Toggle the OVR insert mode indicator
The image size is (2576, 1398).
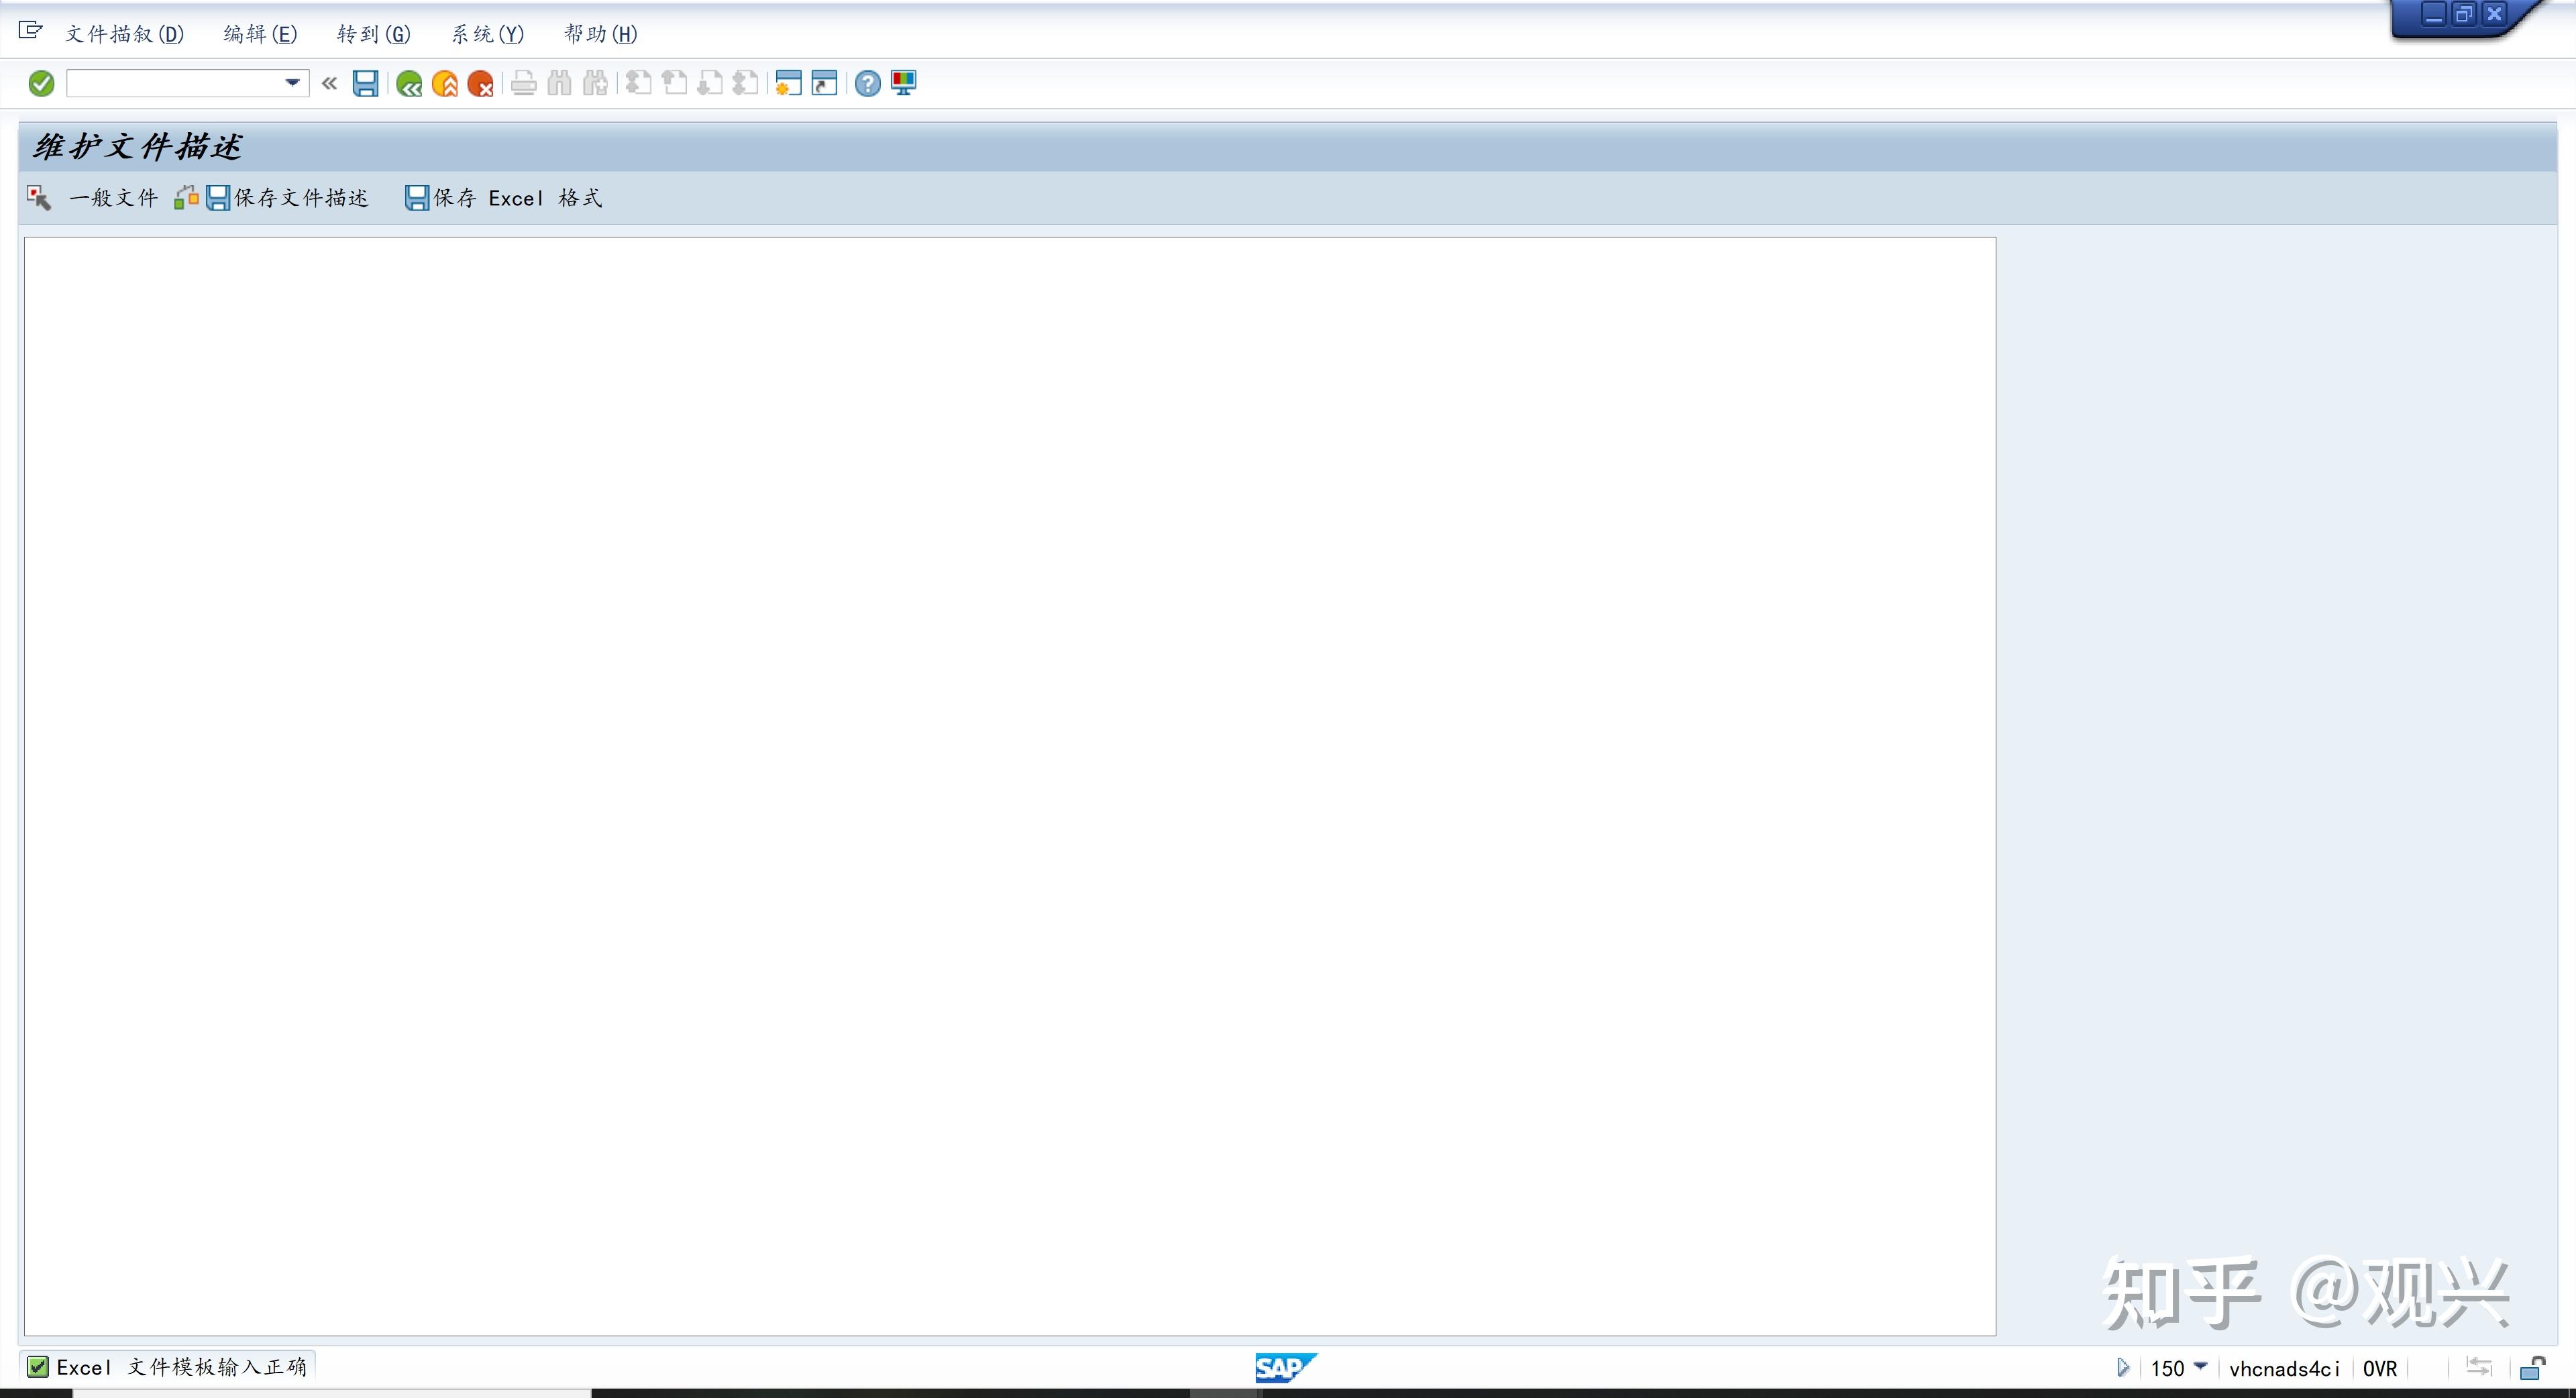point(2379,1368)
